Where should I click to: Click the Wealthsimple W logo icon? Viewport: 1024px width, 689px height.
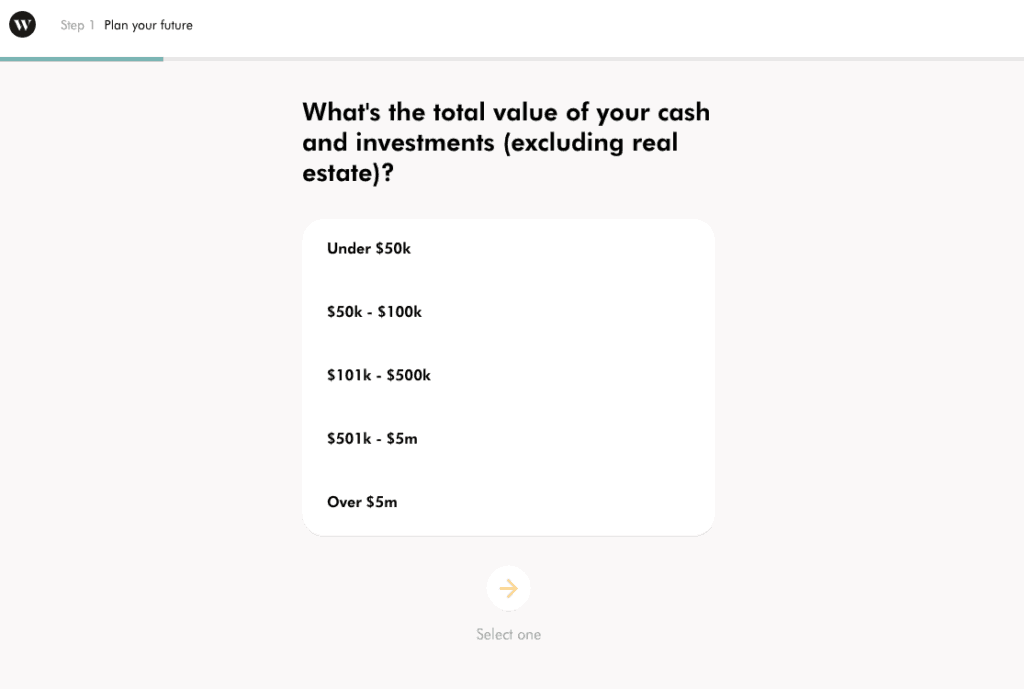[22, 24]
